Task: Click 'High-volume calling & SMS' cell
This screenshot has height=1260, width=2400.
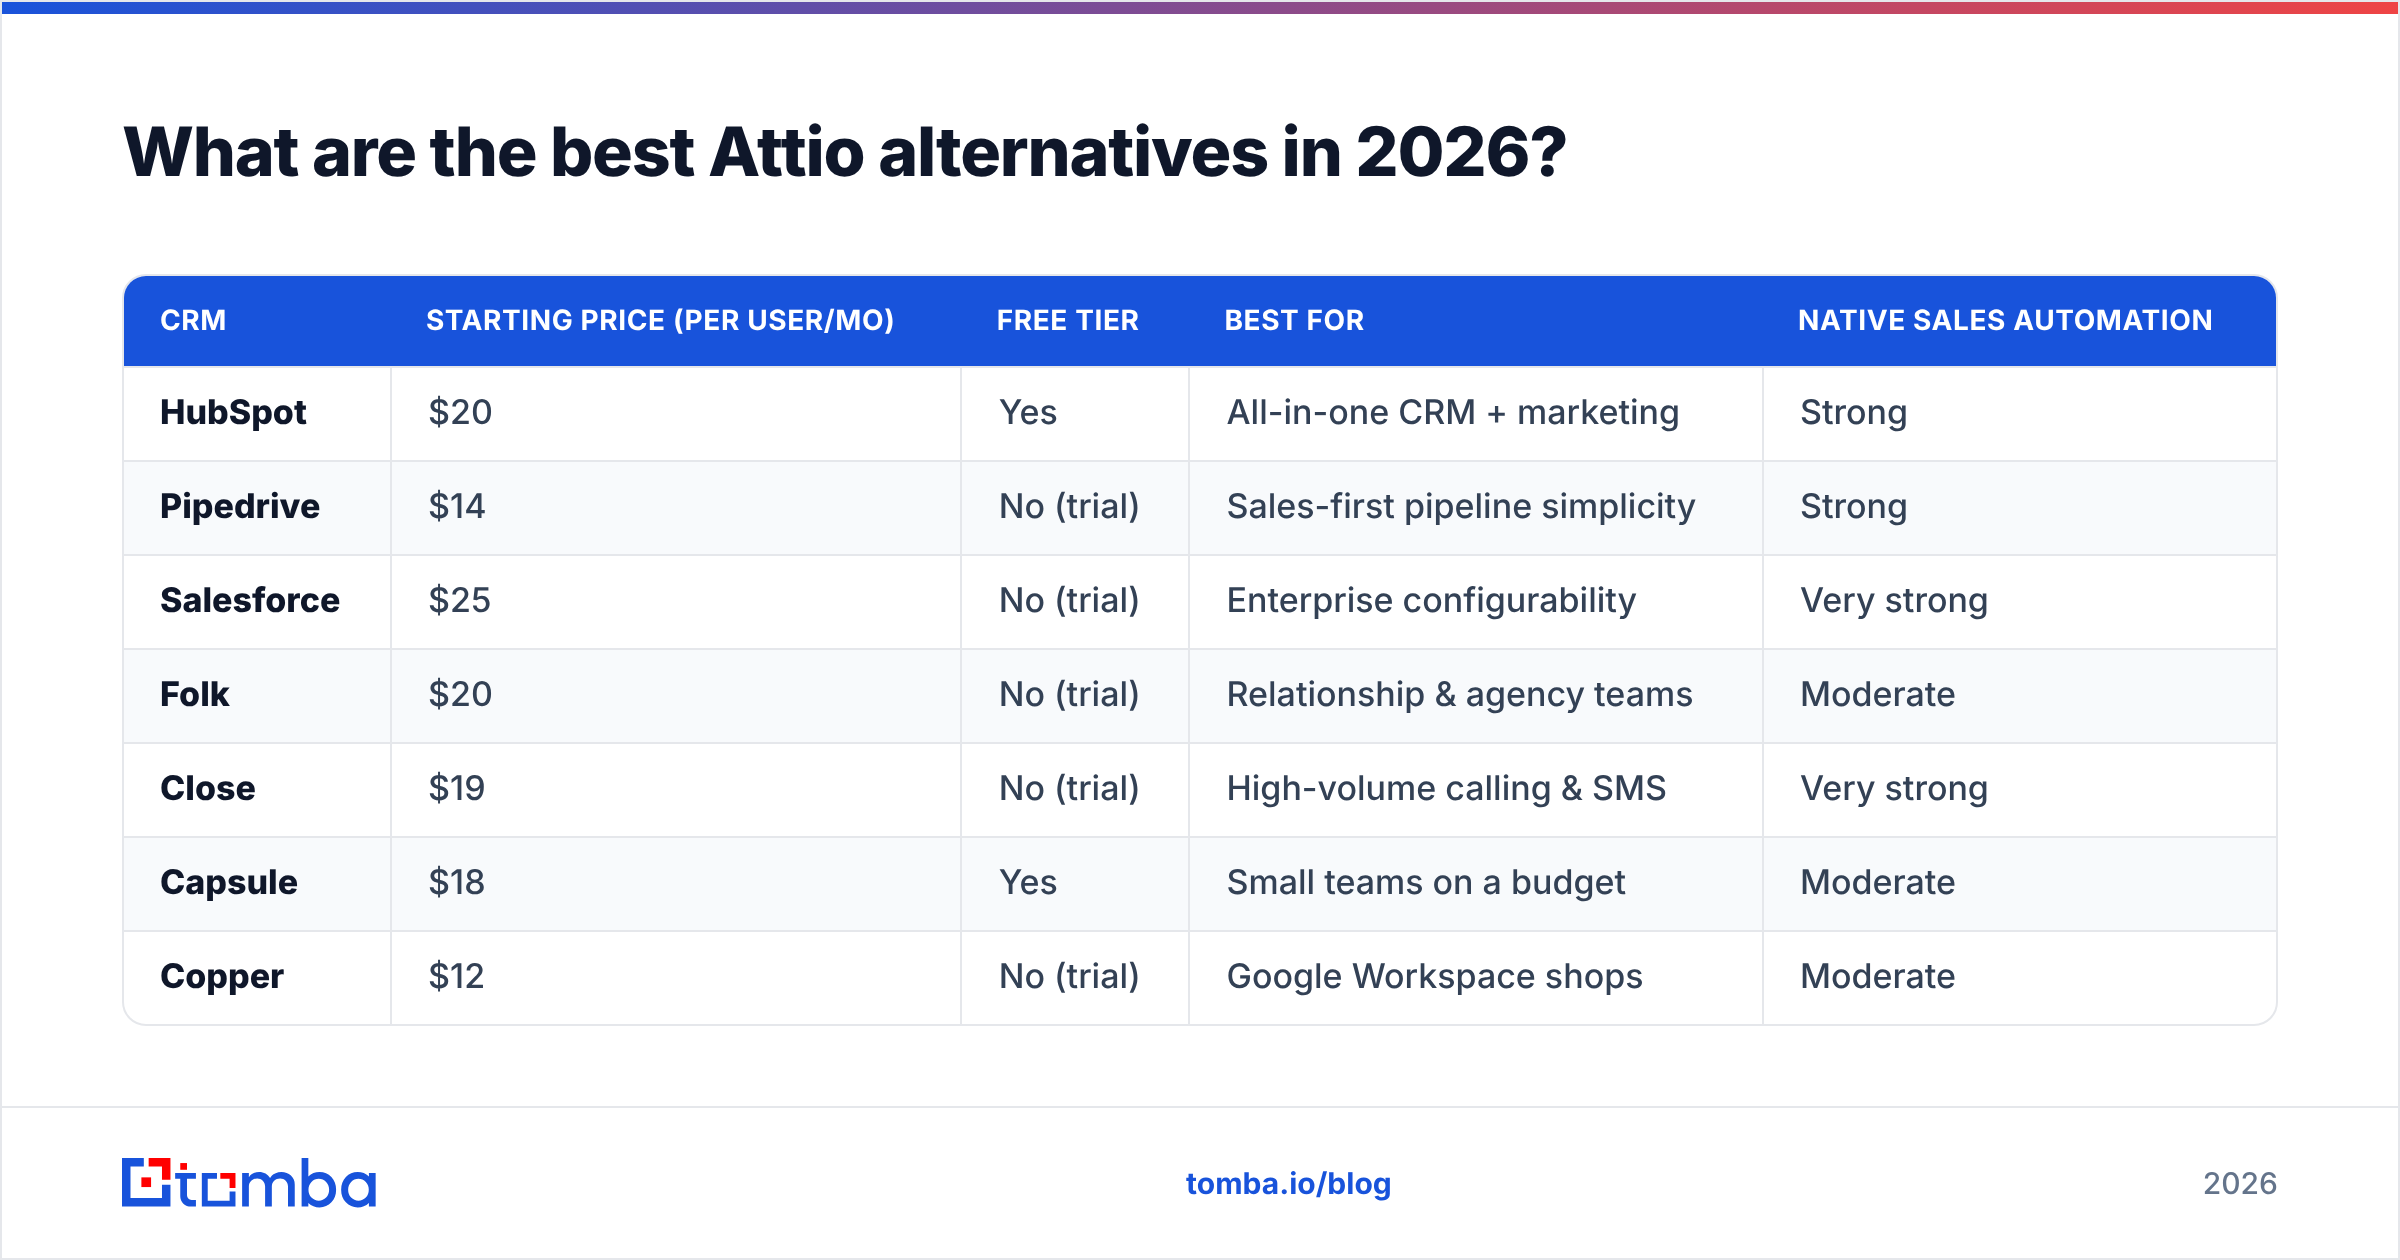Action: click(x=1446, y=788)
